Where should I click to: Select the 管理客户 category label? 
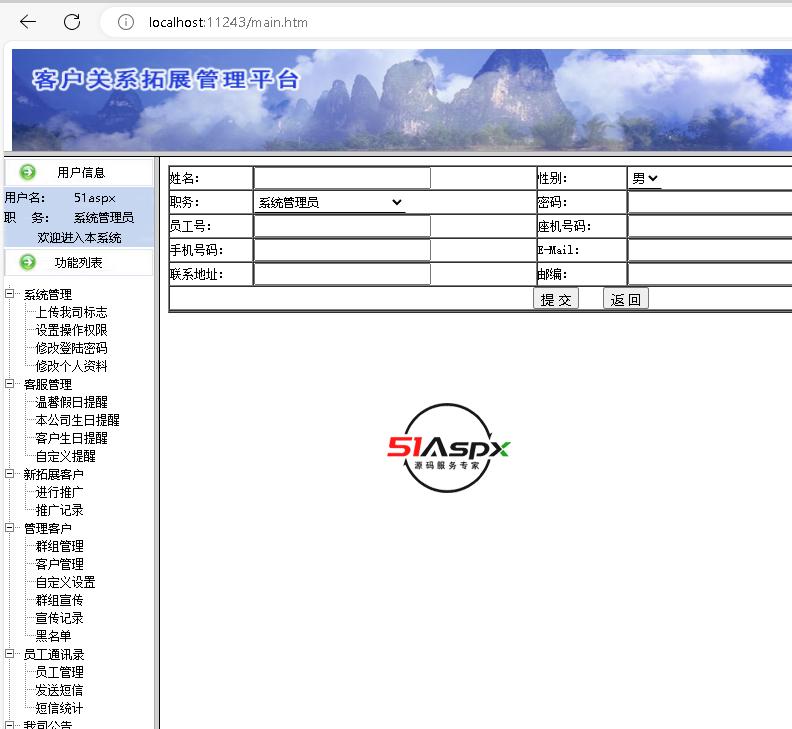47,528
